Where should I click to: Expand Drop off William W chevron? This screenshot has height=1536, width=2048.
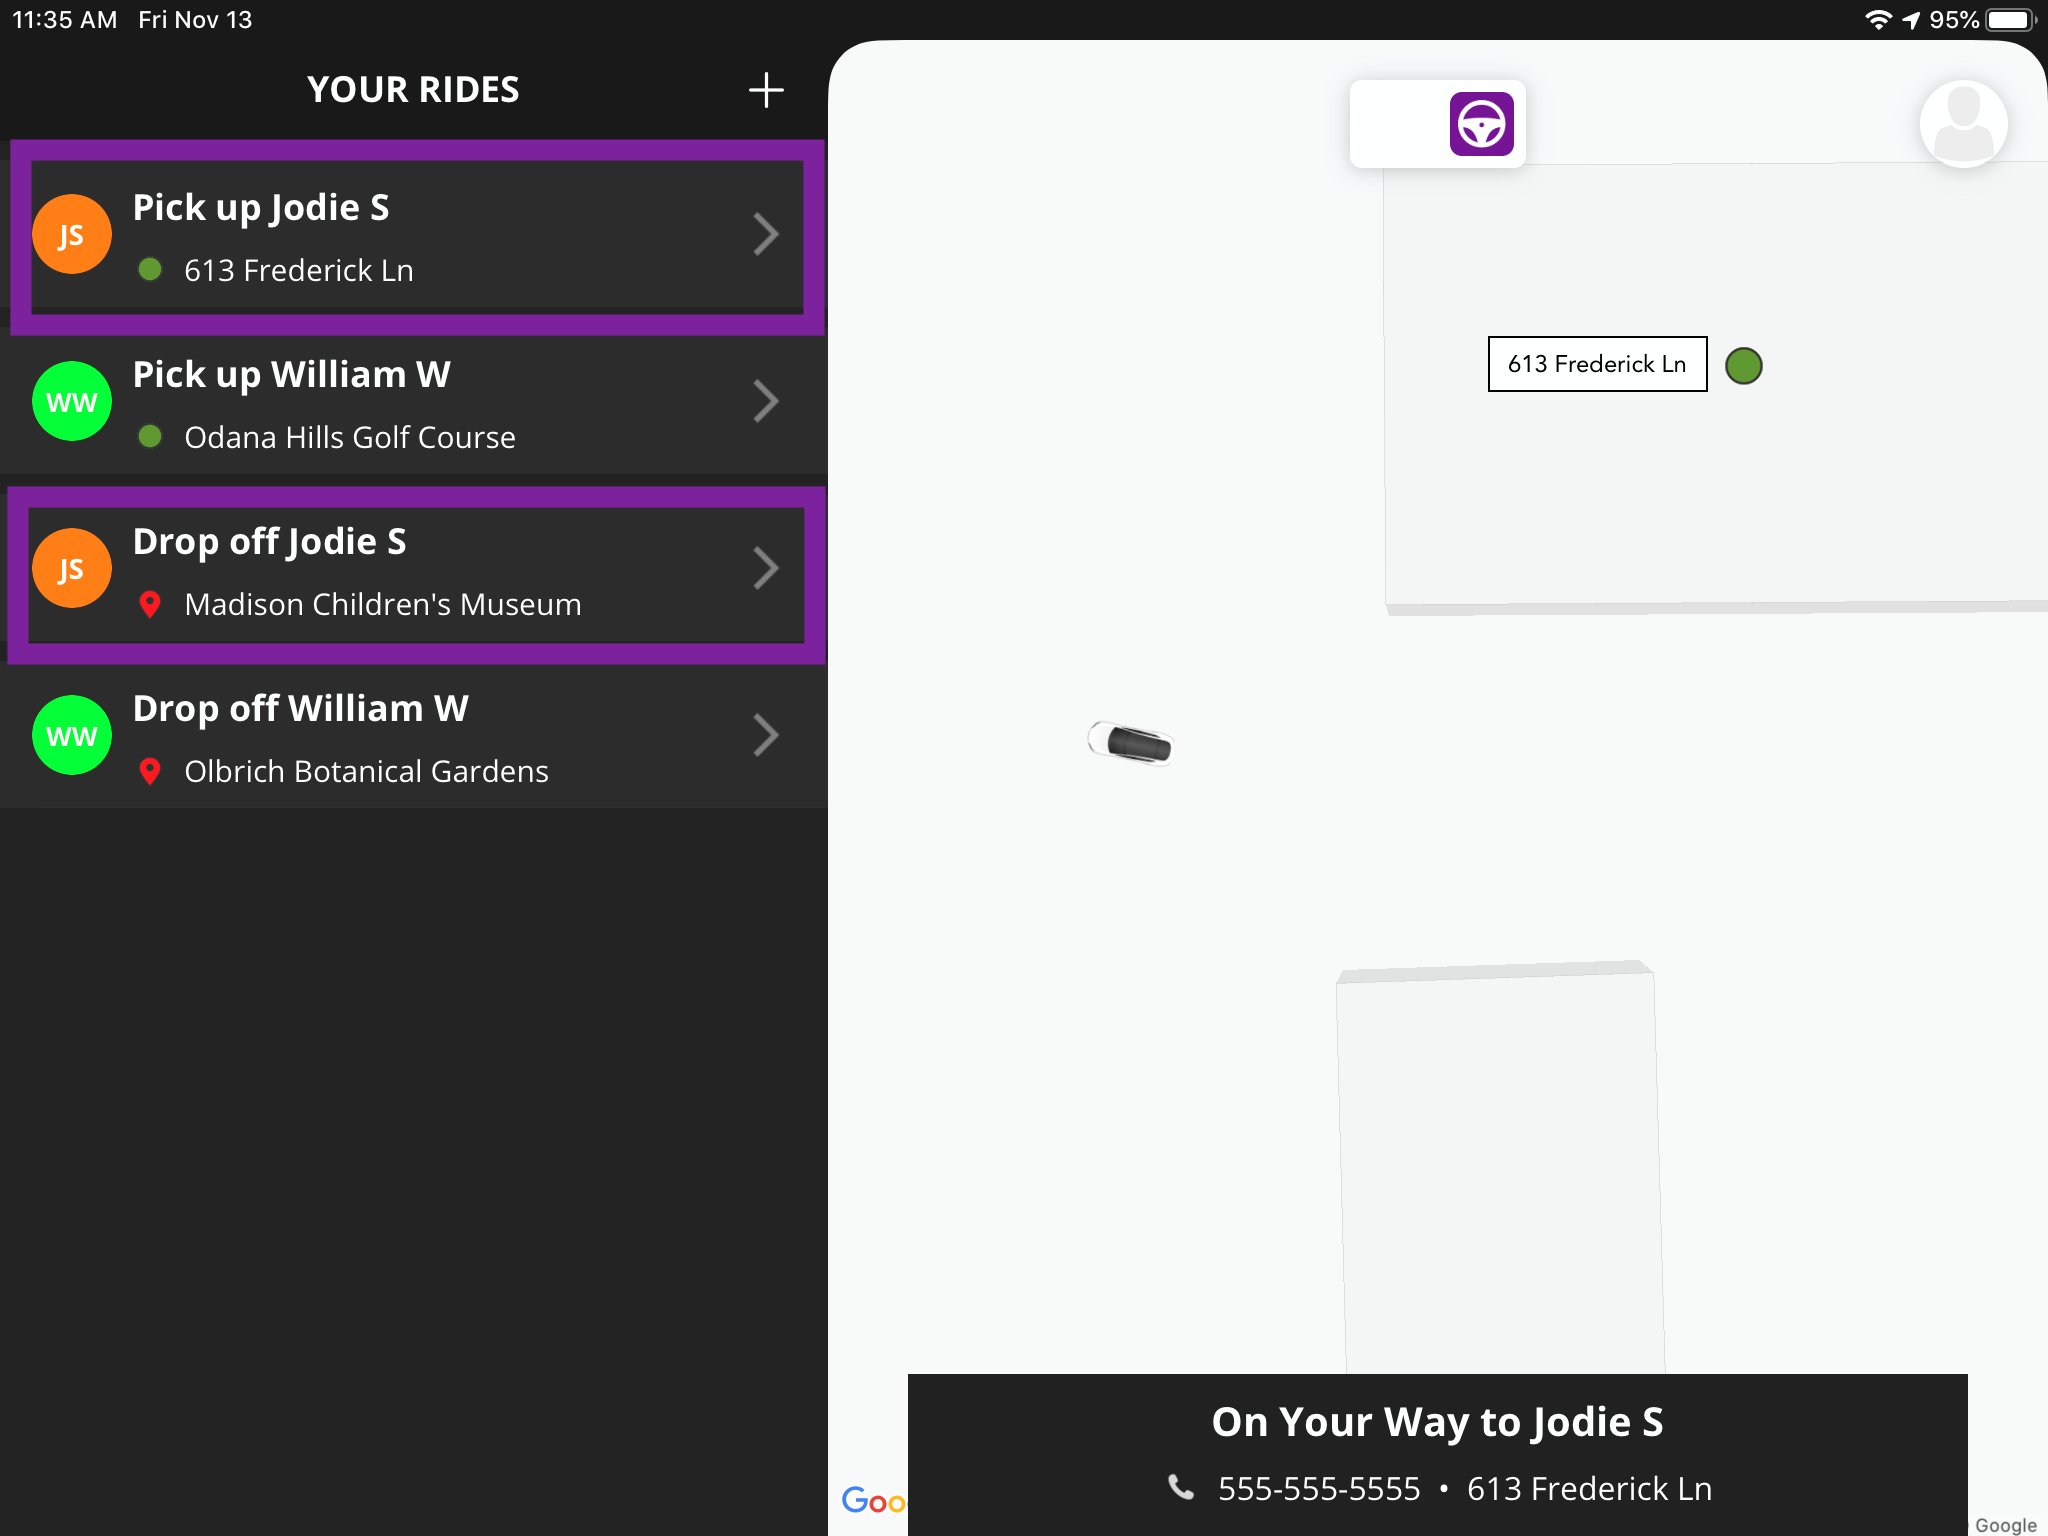[x=766, y=736]
